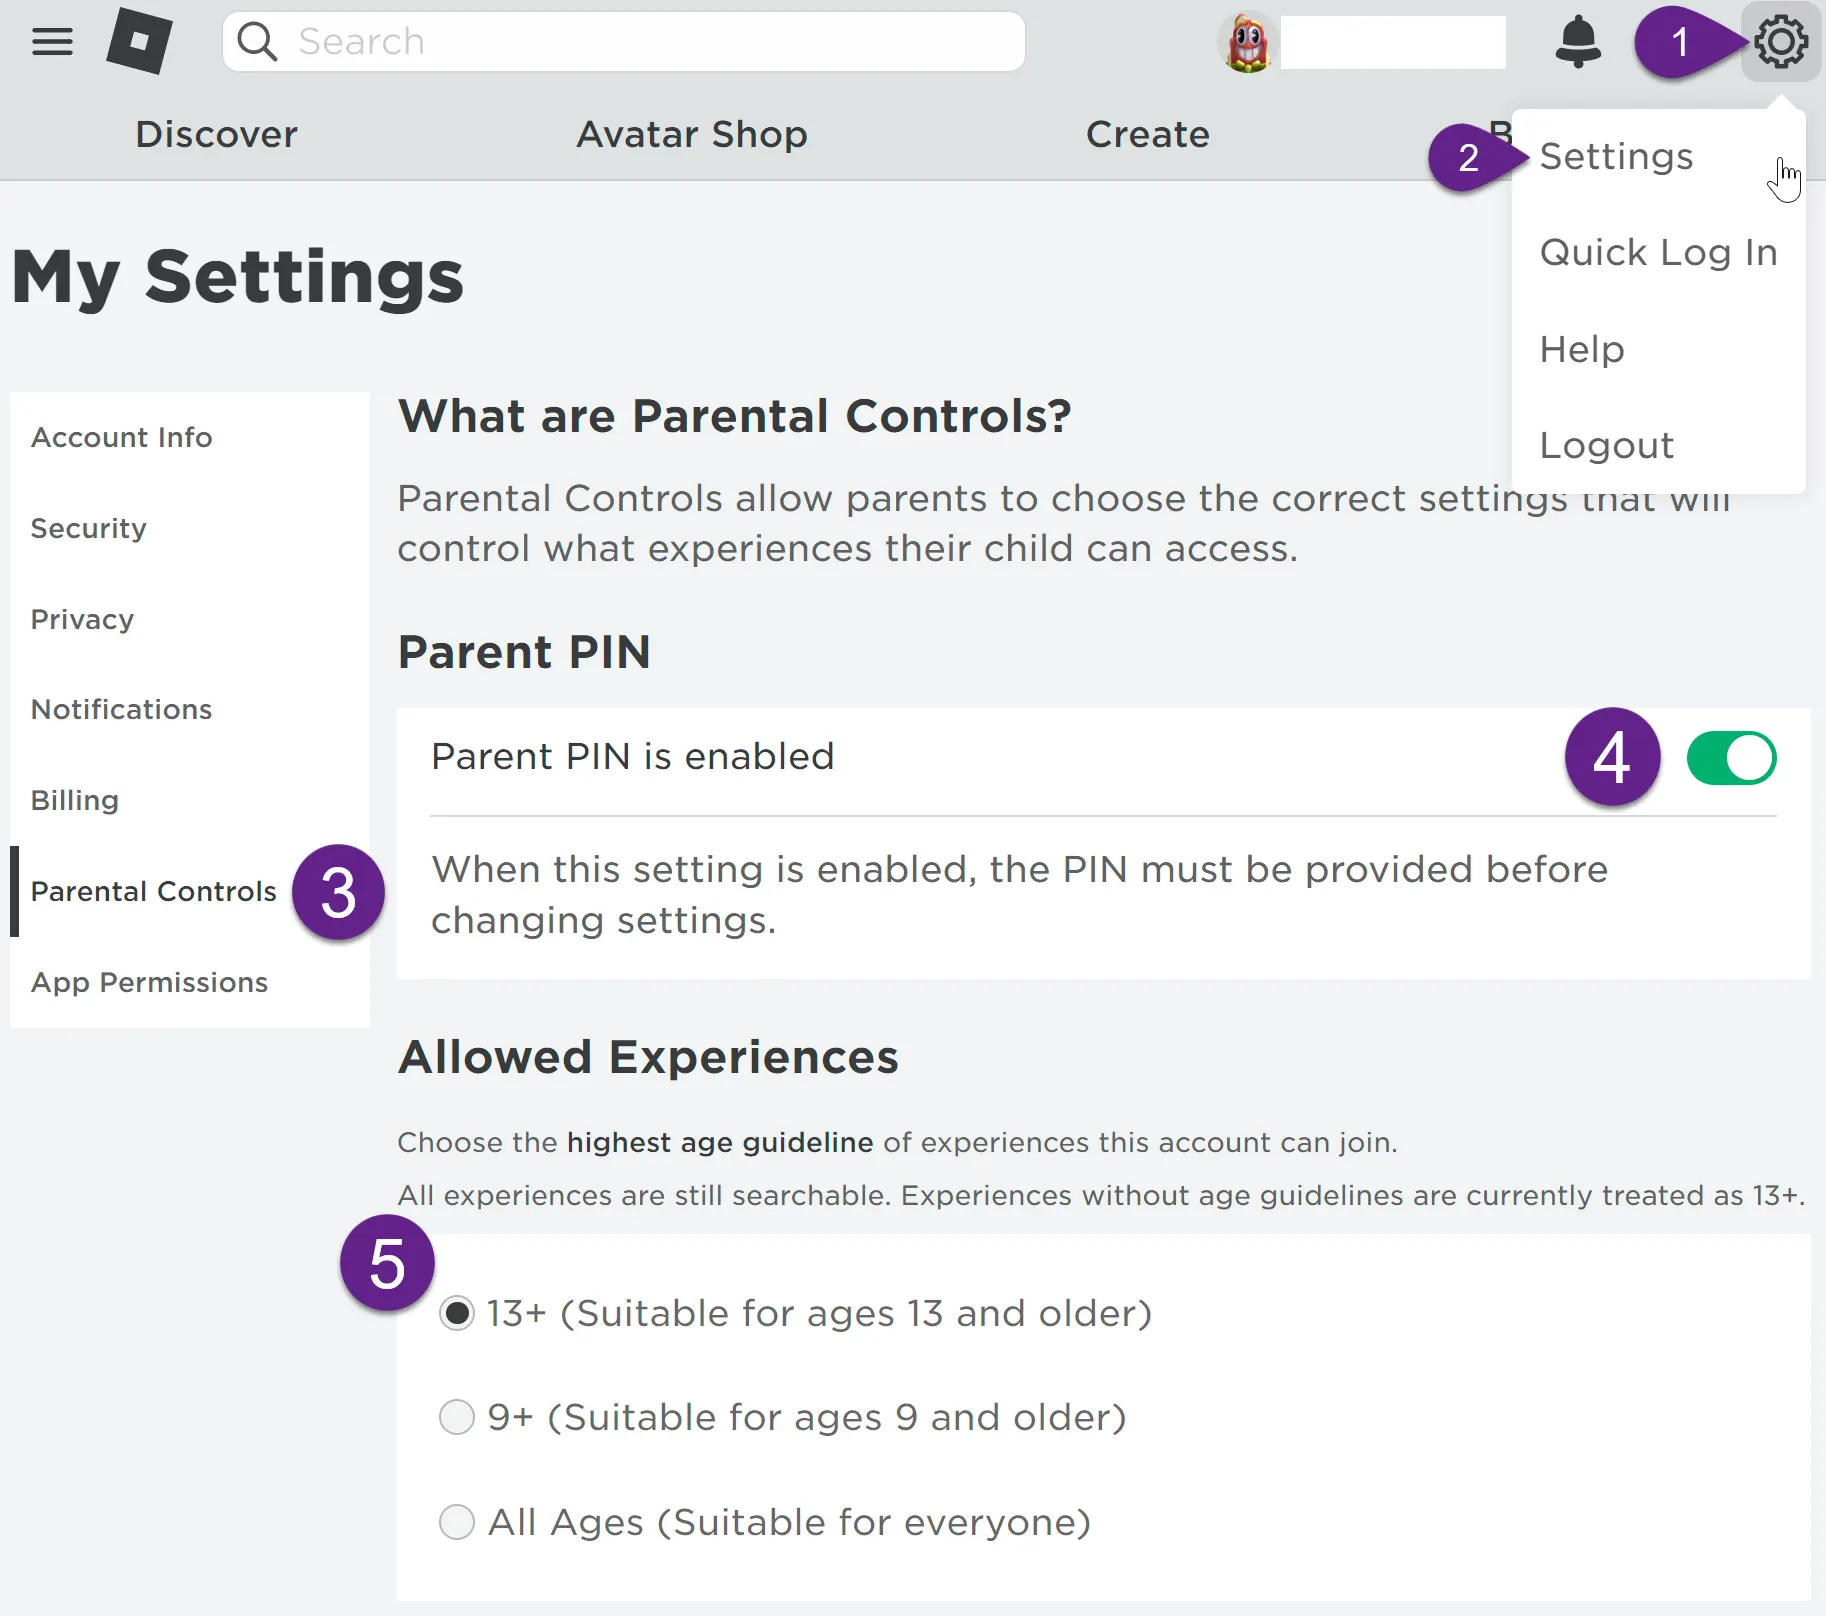The width and height of the screenshot is (1826, 1616).
Task: Click the settings gear icon
Action: (x=1781, y=42)
